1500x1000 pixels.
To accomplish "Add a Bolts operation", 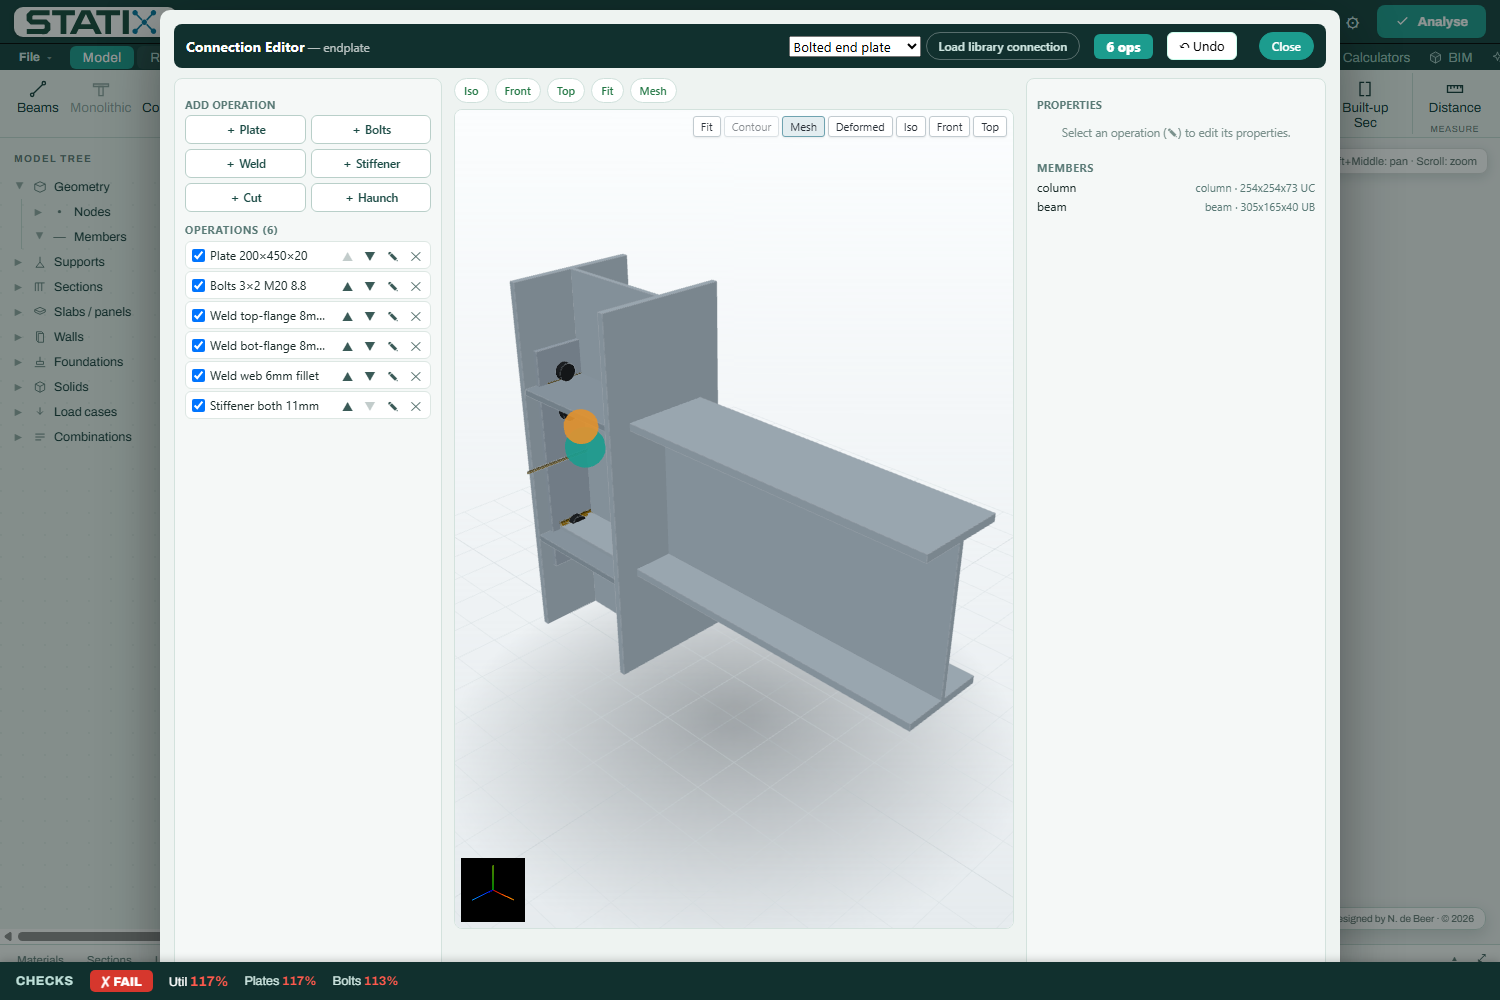I will (x=371, y=130).
